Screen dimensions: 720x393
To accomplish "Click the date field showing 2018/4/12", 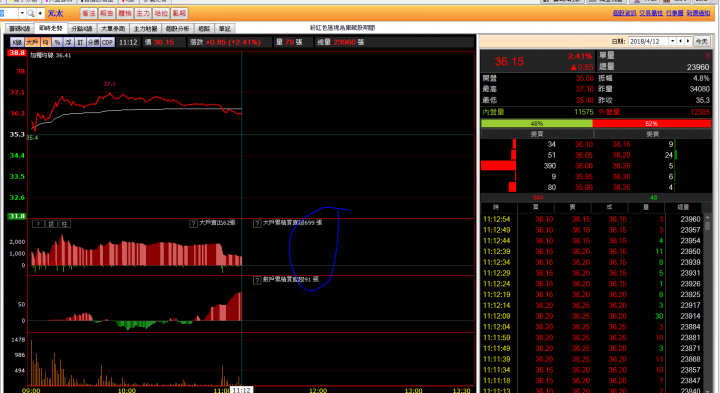I will pyautogui.click(x=648, y=41).
